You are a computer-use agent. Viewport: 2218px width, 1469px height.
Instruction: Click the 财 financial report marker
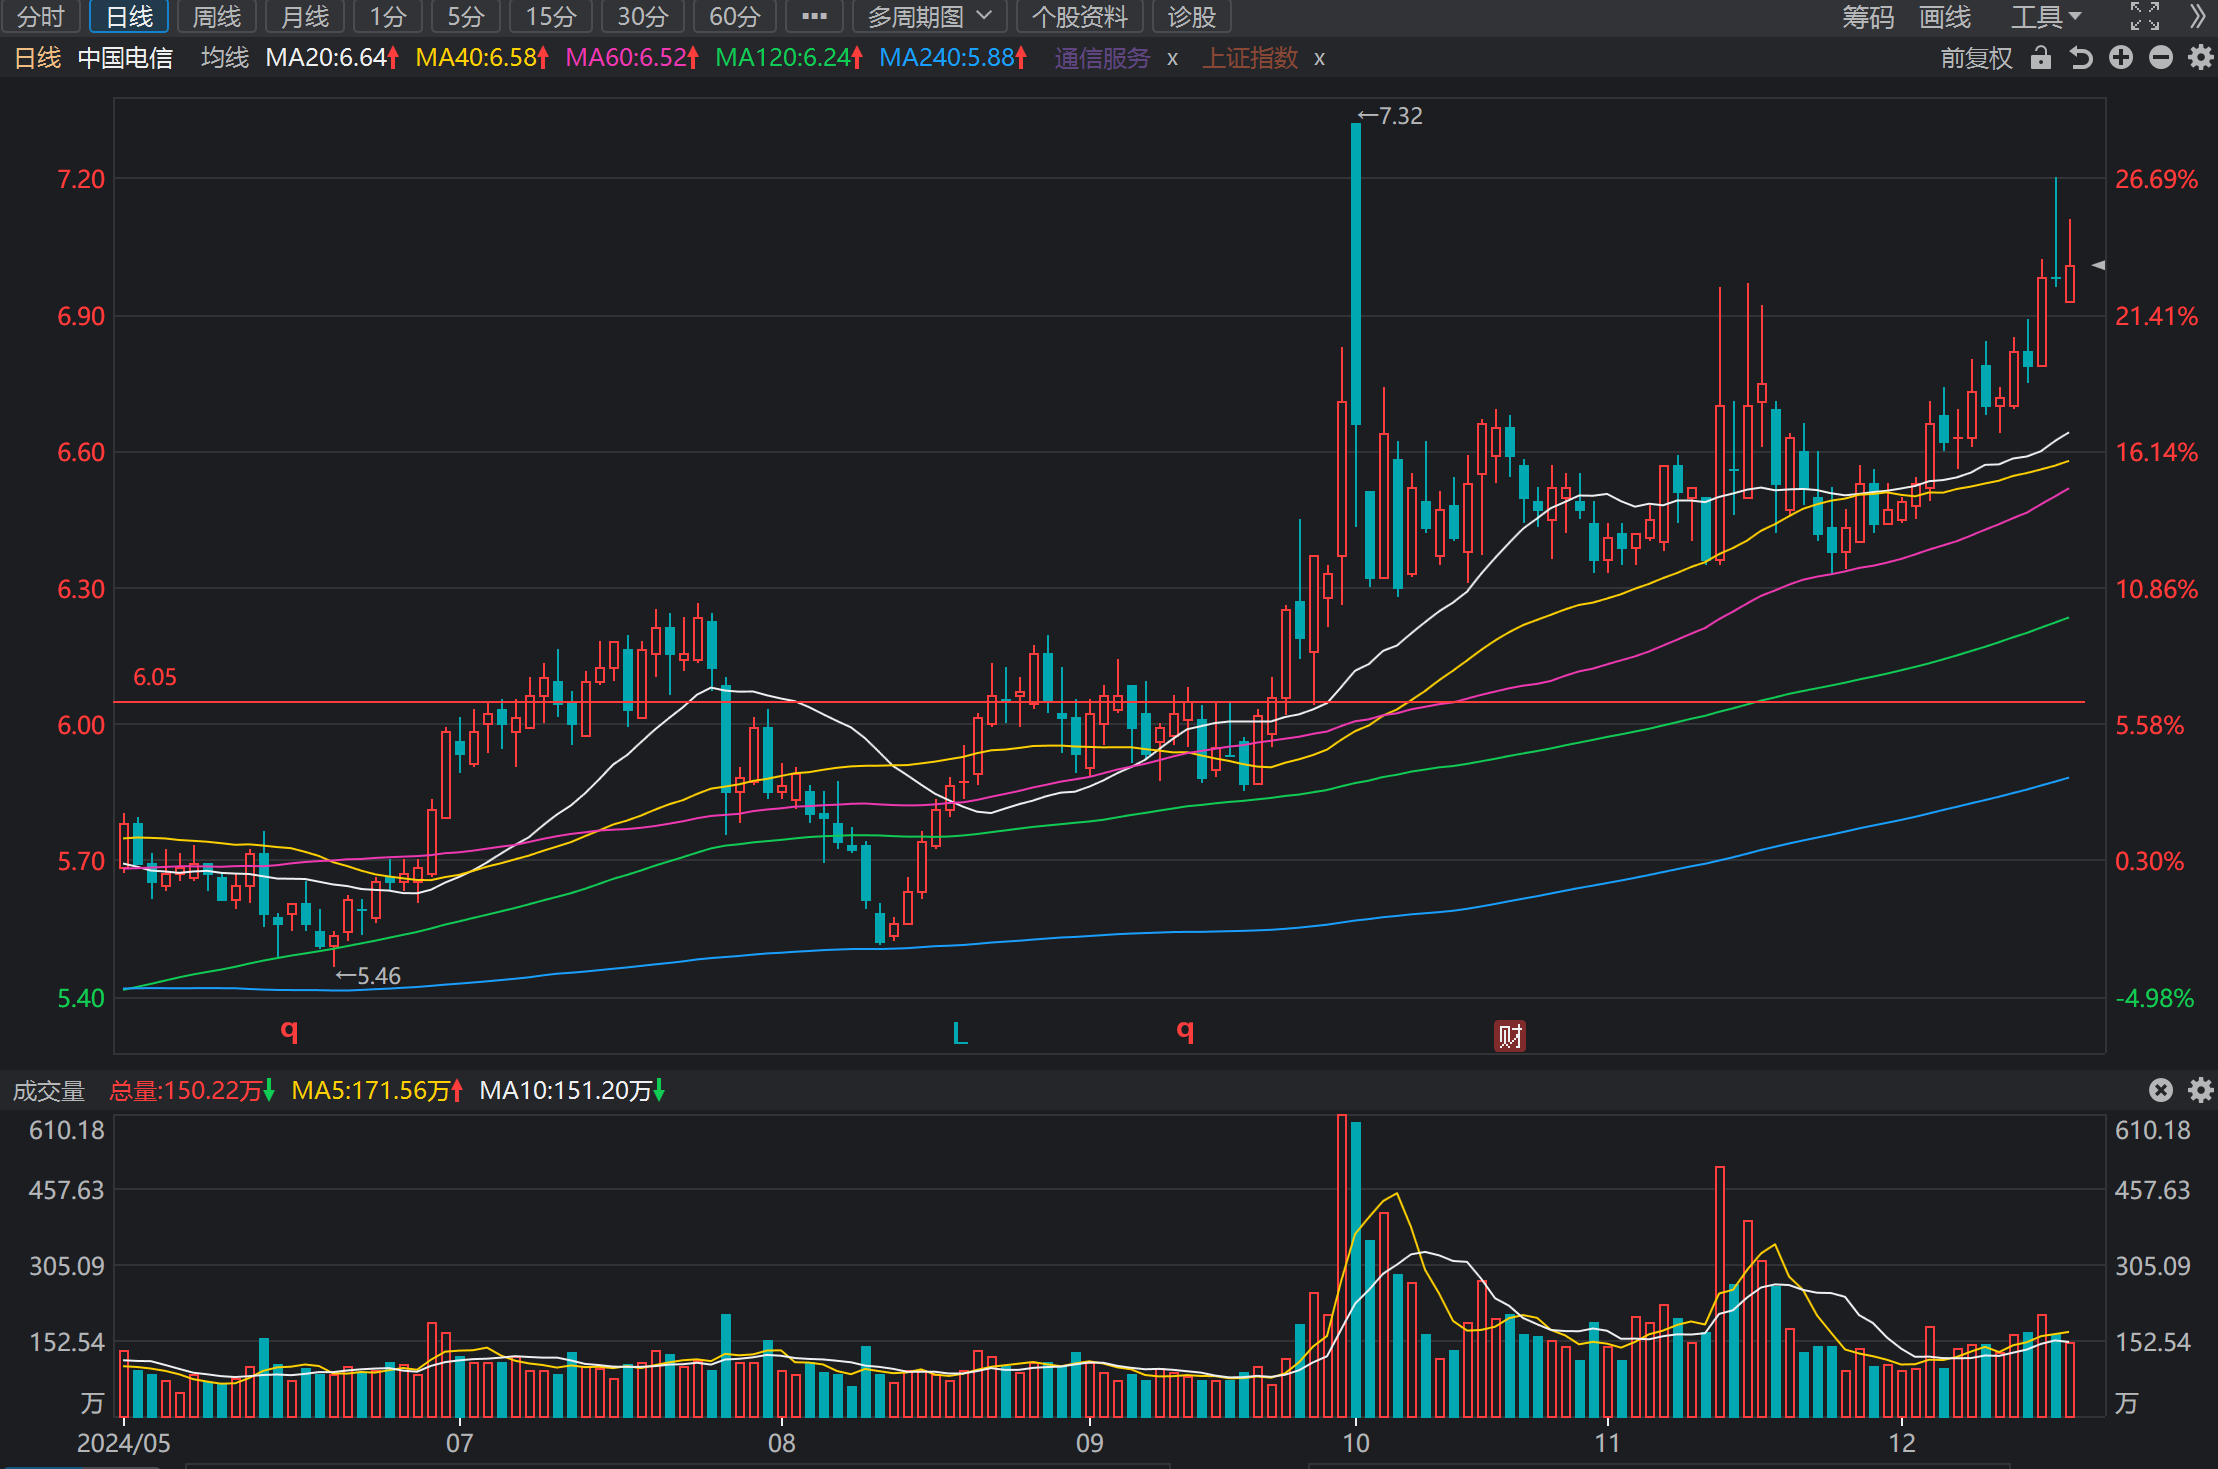(x=1510, y=1036)
